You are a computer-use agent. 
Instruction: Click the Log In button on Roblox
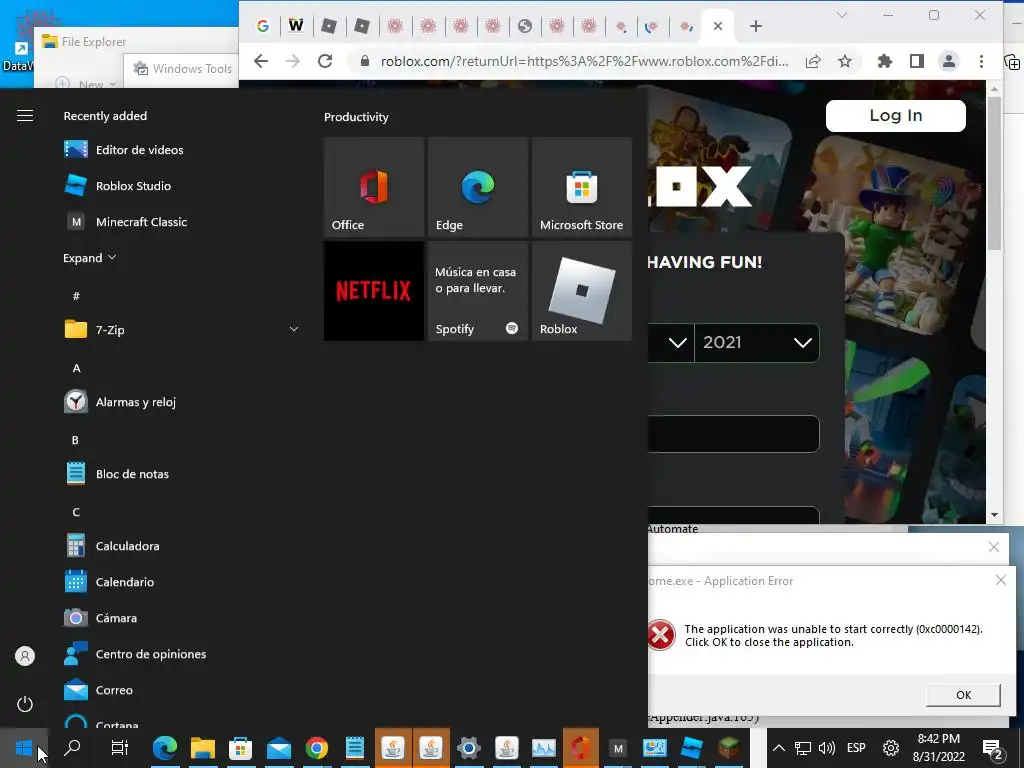click(895, 116)
